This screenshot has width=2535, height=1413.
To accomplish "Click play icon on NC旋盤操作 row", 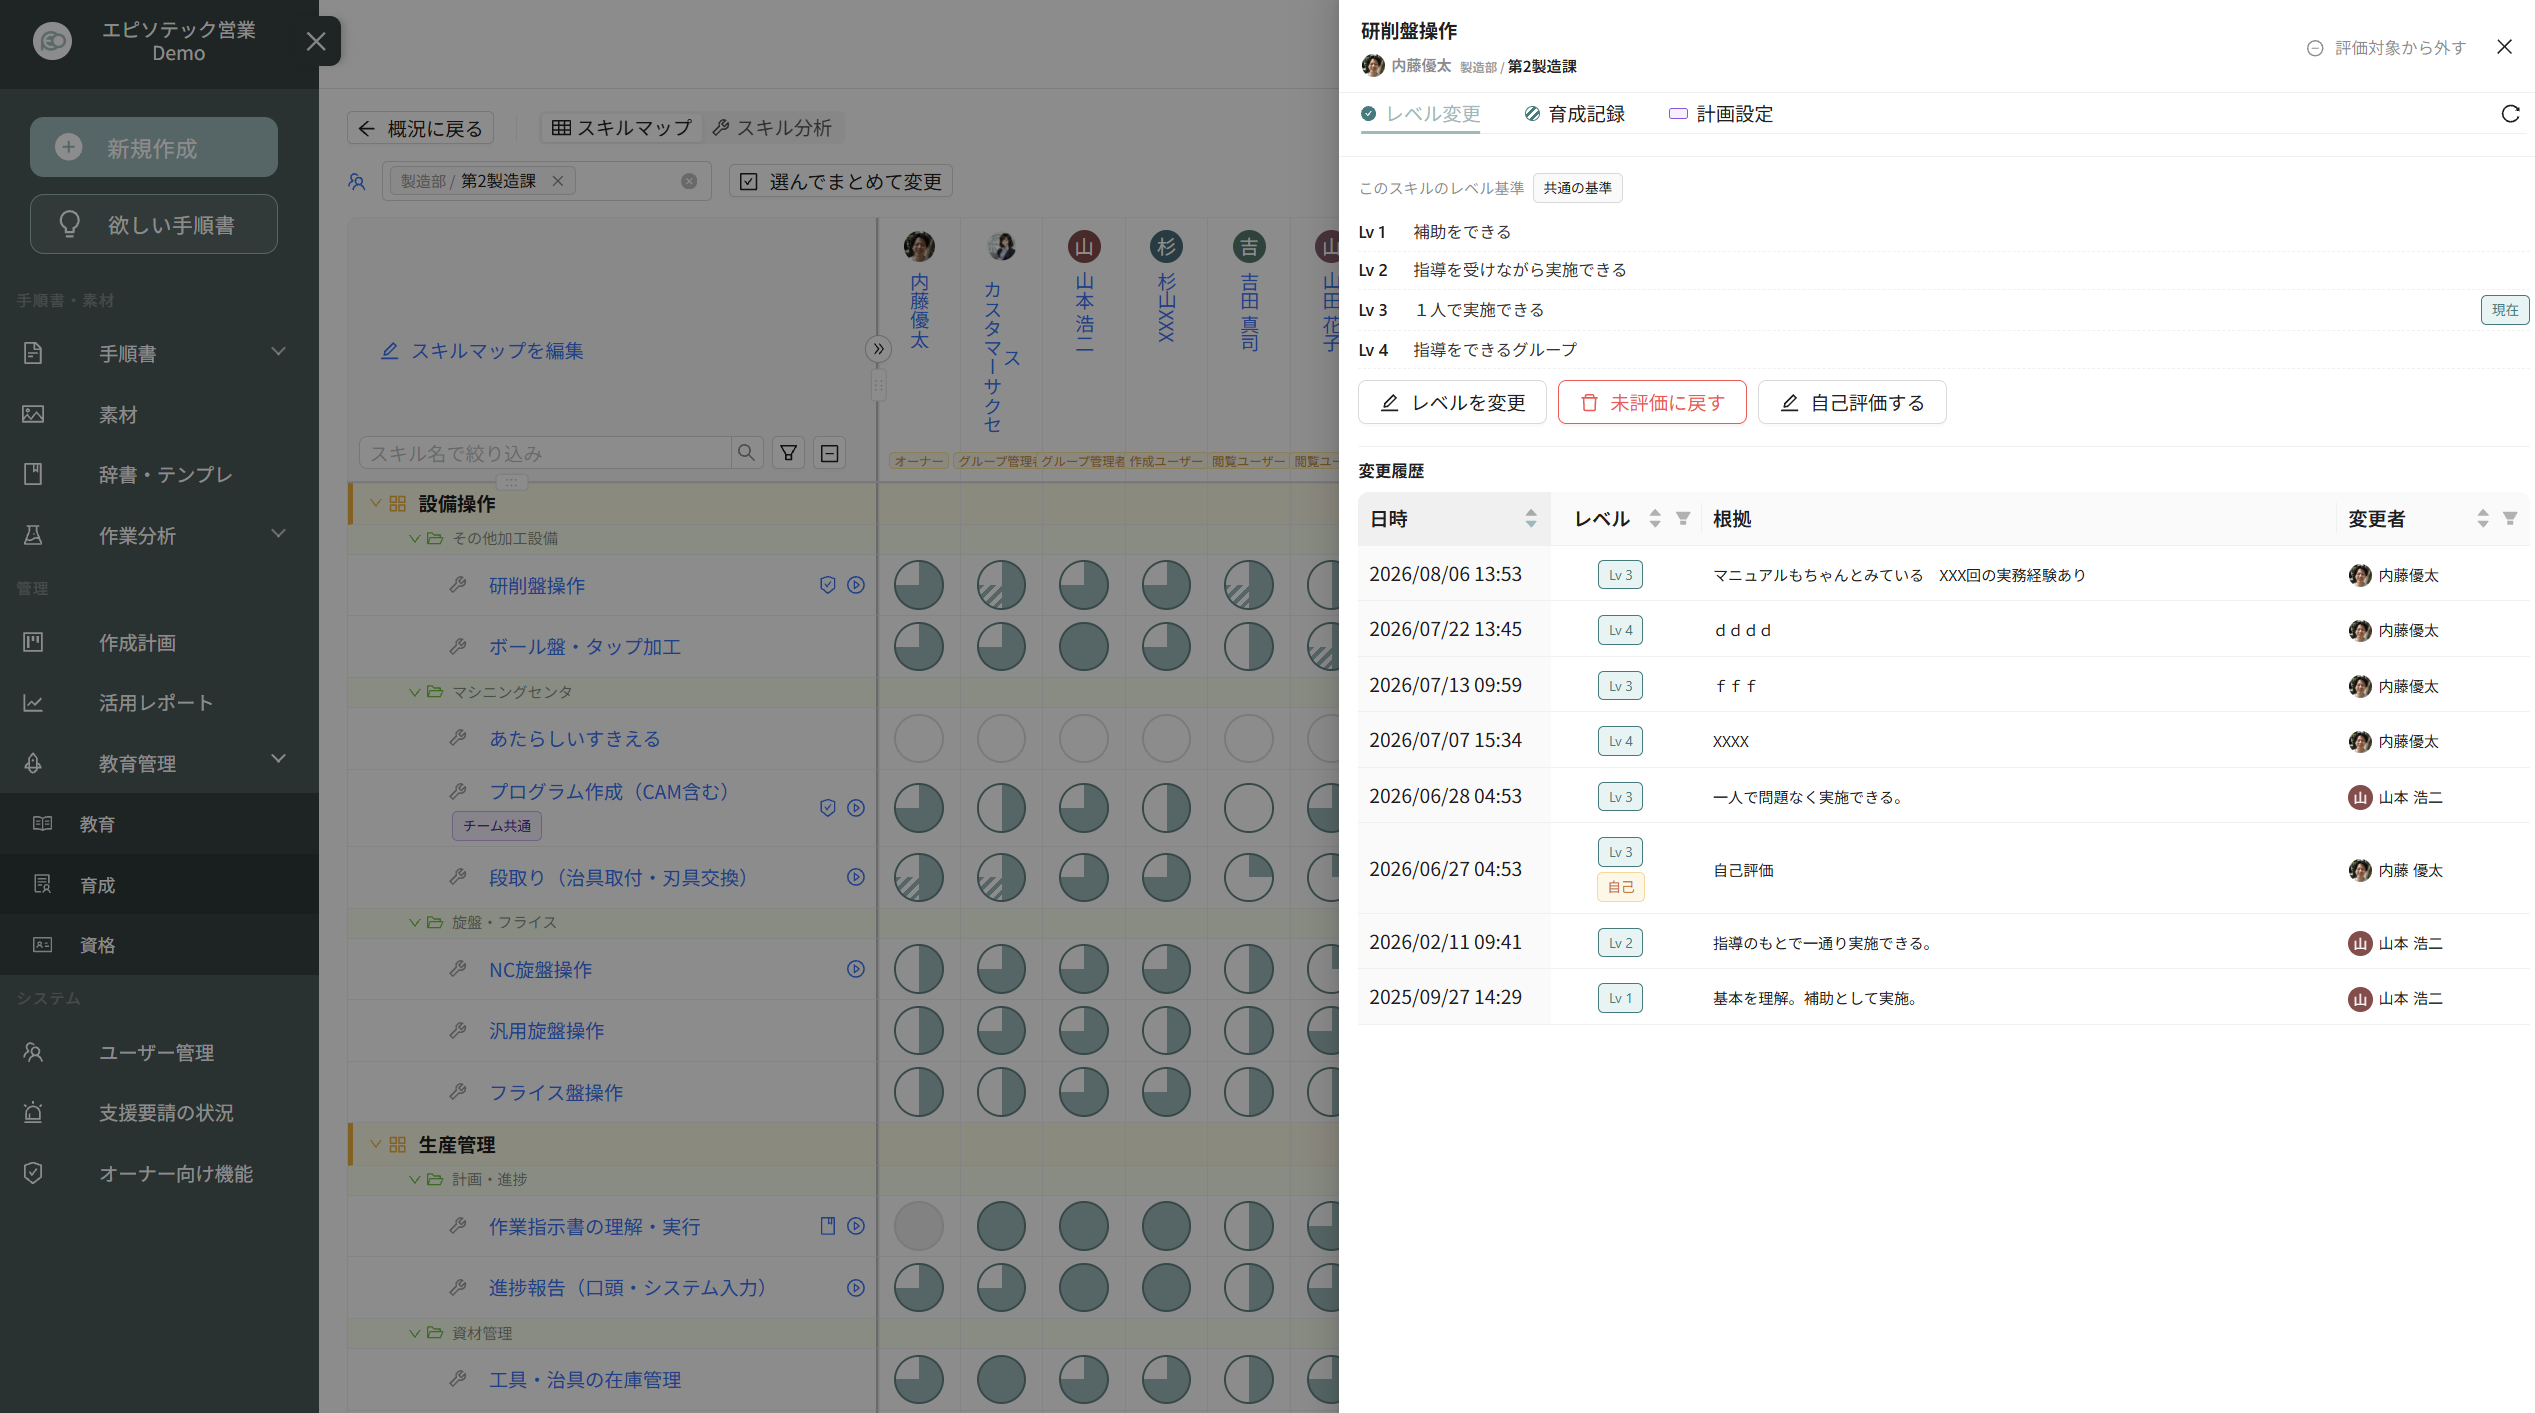I will pyautogui.click(x=856, y=969).
